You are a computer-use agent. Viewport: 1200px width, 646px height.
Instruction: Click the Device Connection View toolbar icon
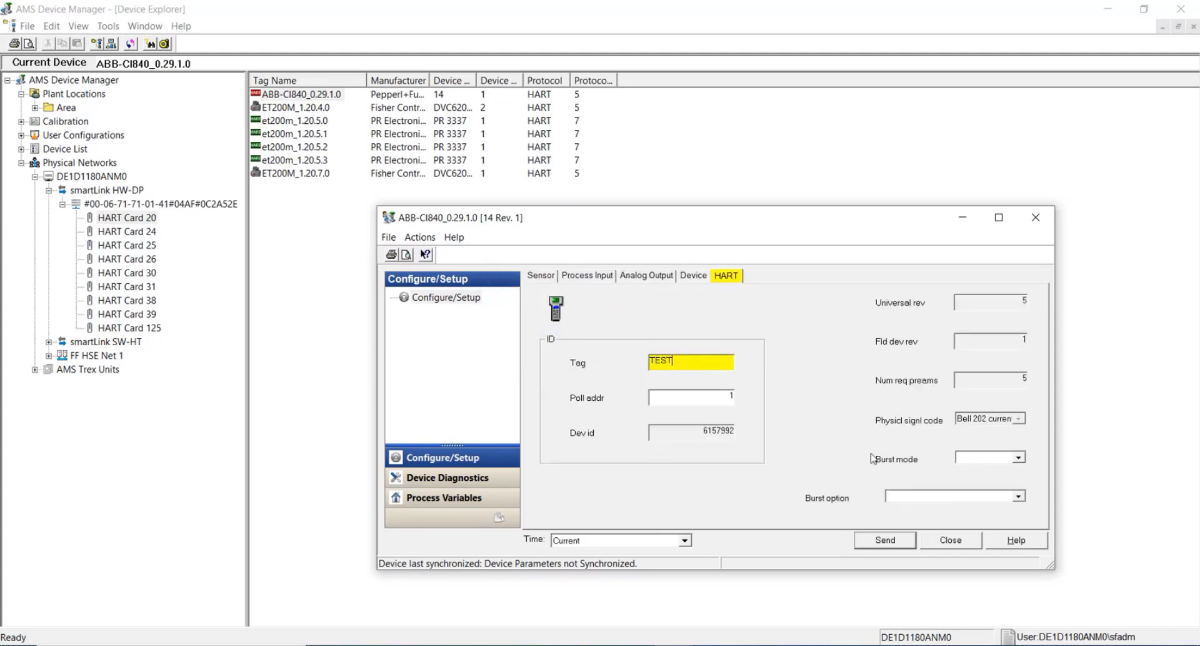click(x=112, y=44)
